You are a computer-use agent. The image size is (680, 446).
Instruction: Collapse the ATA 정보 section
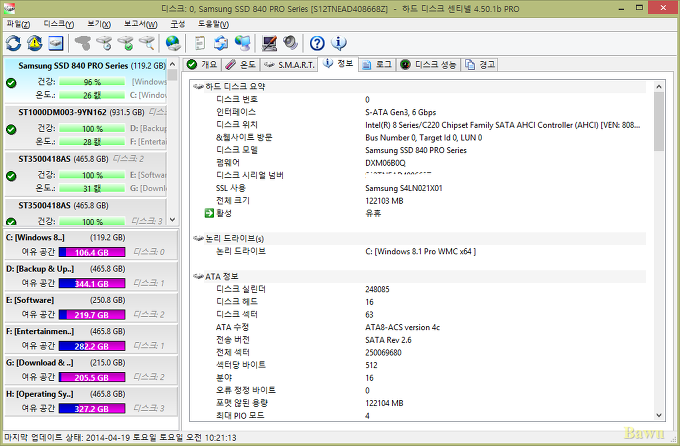(198, 276)
